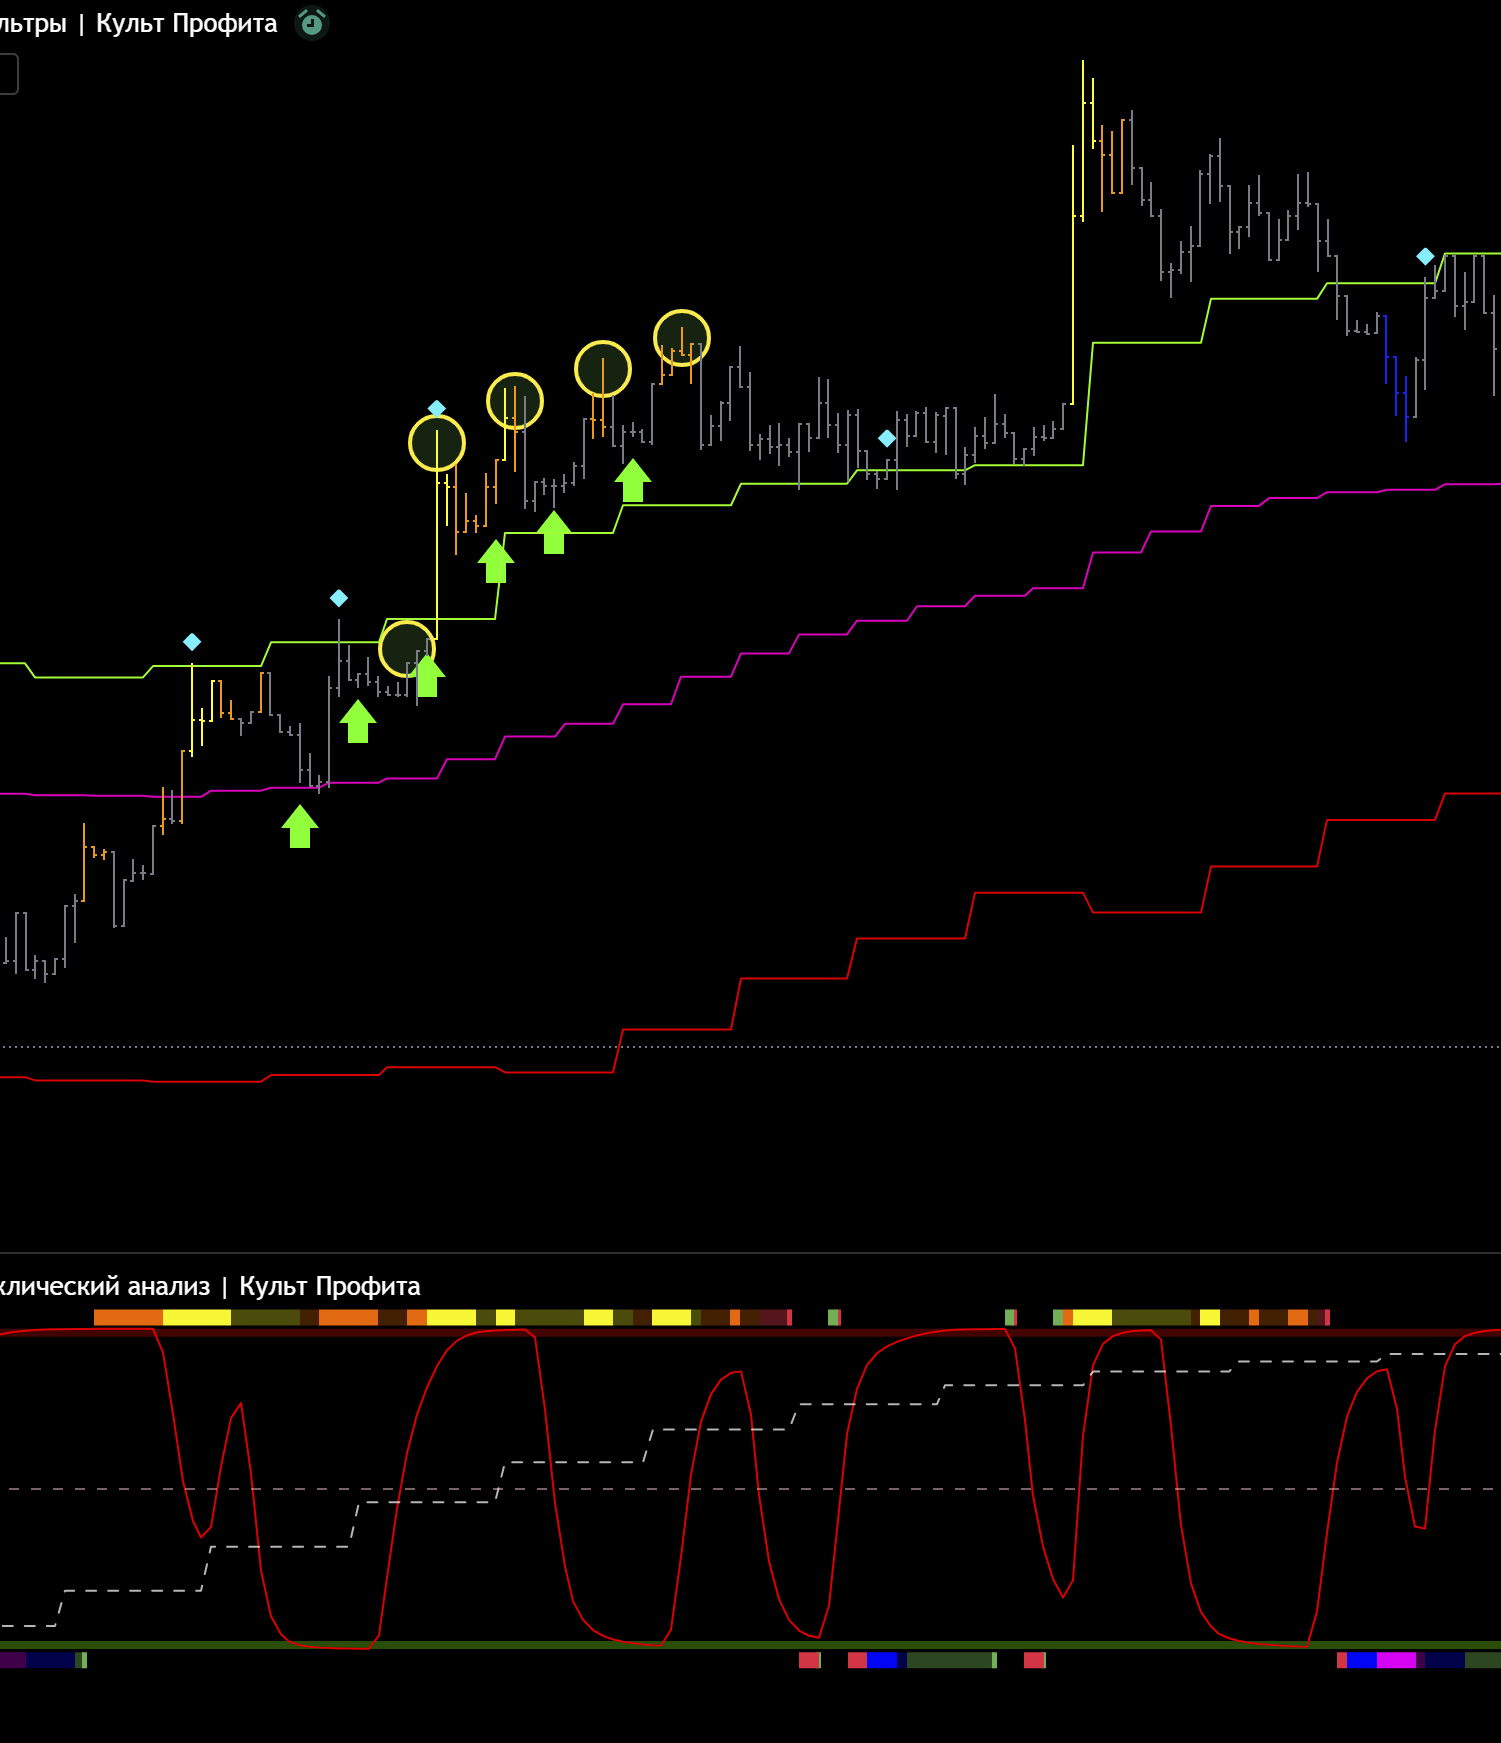Select the rightmost cyan diamond marker
This screenshot has height=1743, width=1501.
click(x=1425, y=257)
